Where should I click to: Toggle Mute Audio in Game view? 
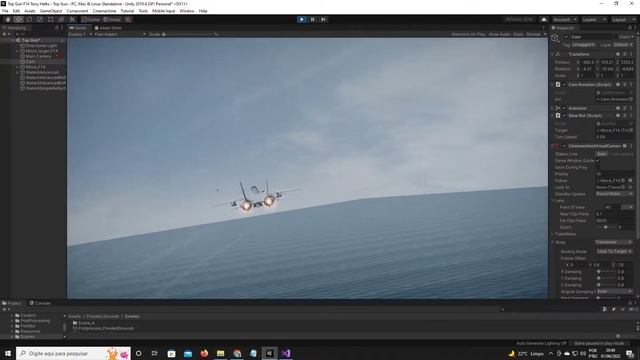[x=500, y=34]
